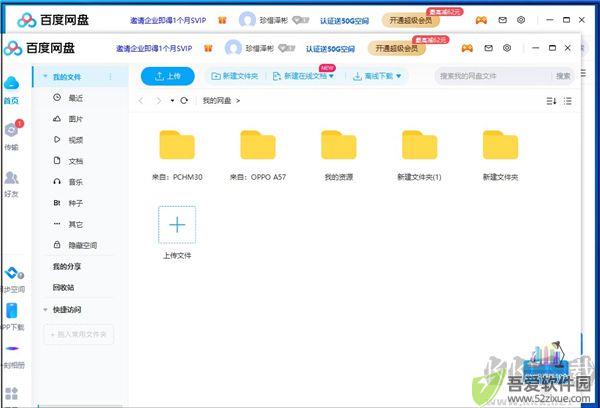The image size is (600, 408).
Task: Select 种子 category in the file tree
Action: [x=75, y=203]
